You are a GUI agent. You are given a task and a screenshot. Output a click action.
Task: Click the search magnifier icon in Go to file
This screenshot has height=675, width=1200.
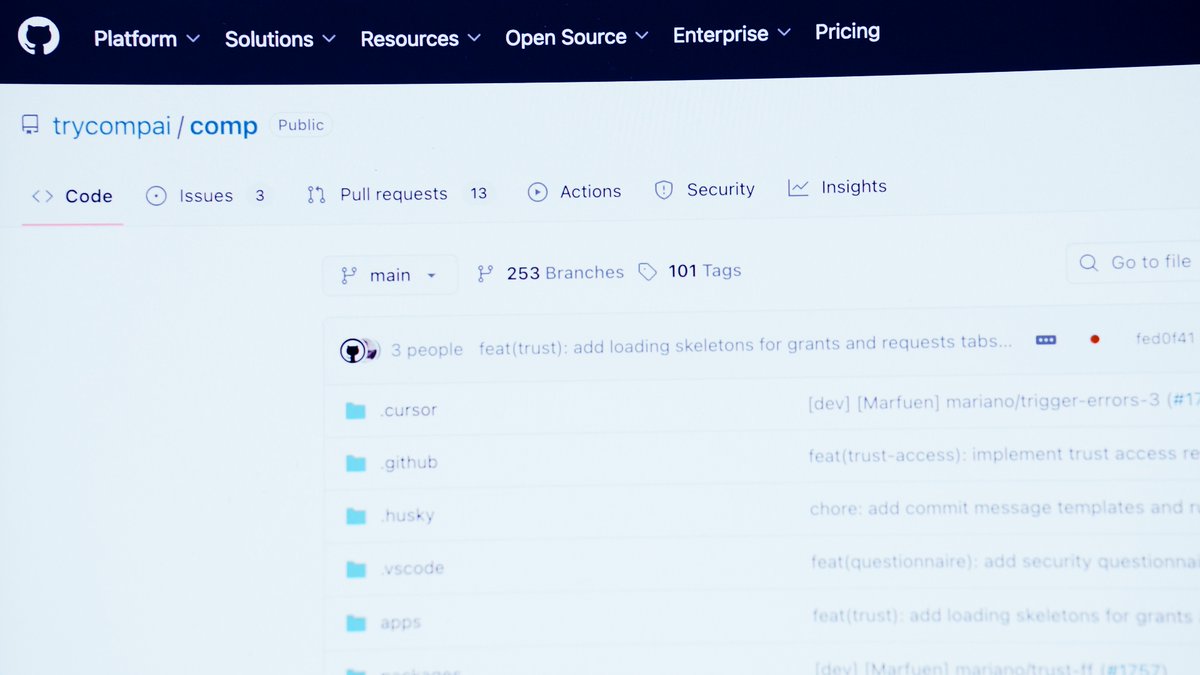click(x=1088, y=263)
